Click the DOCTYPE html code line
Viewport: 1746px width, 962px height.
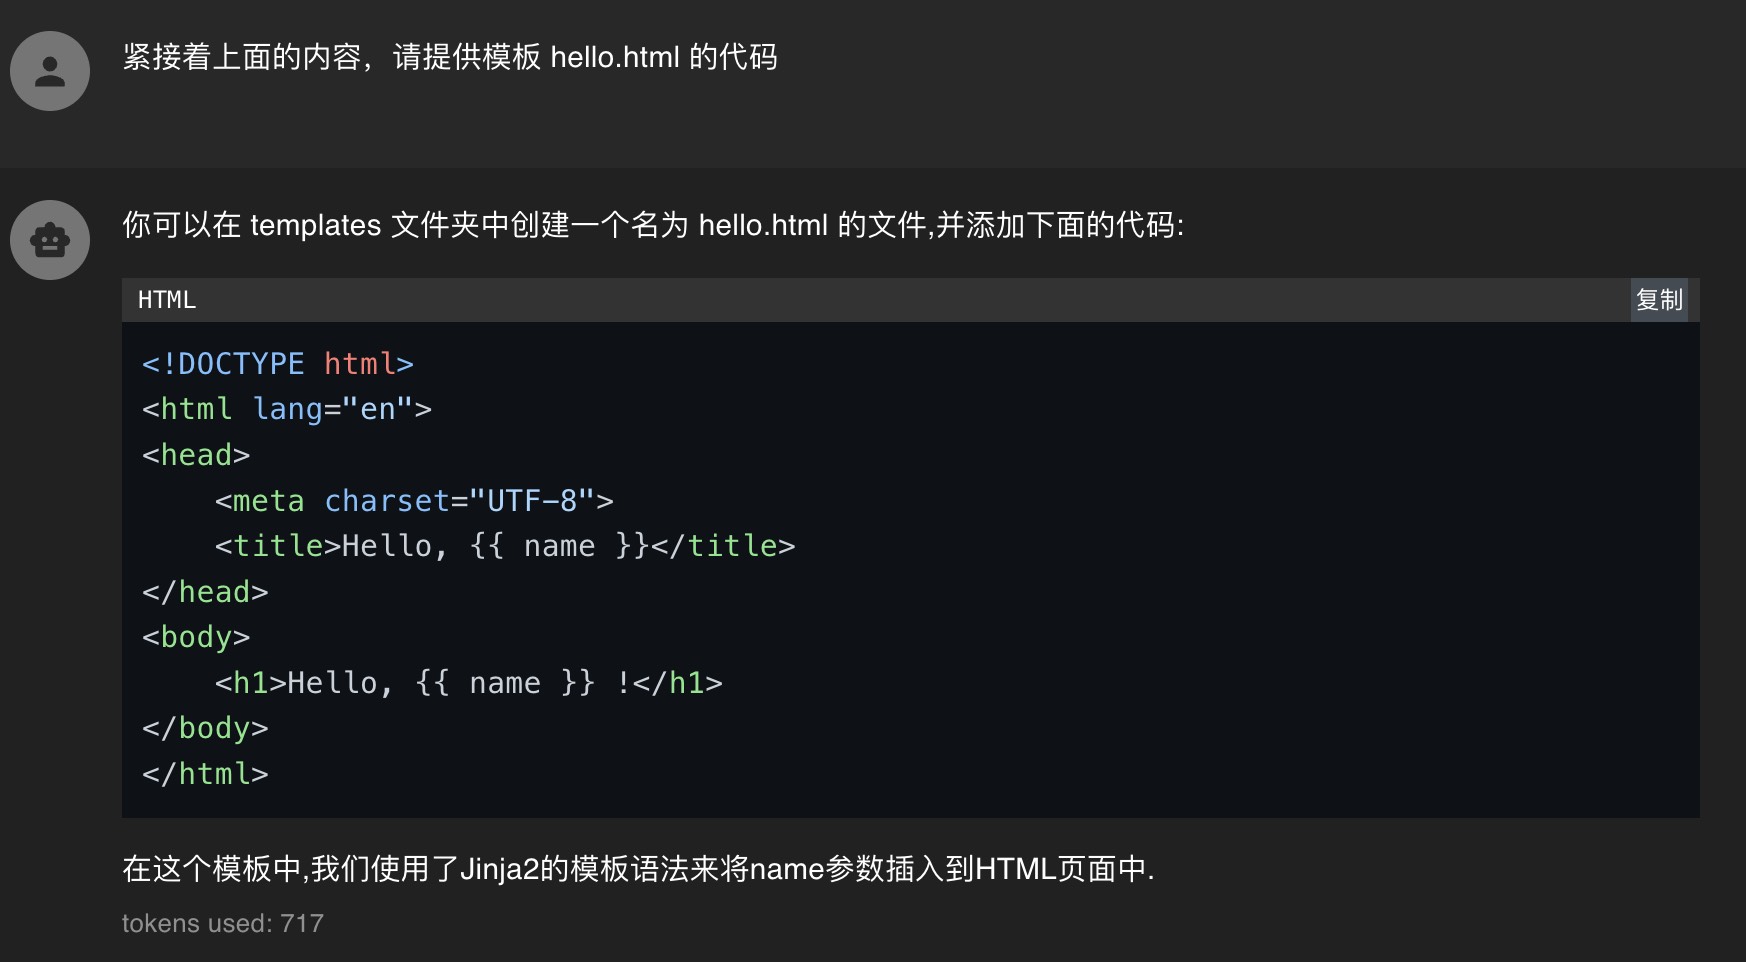tap(278, 364)
